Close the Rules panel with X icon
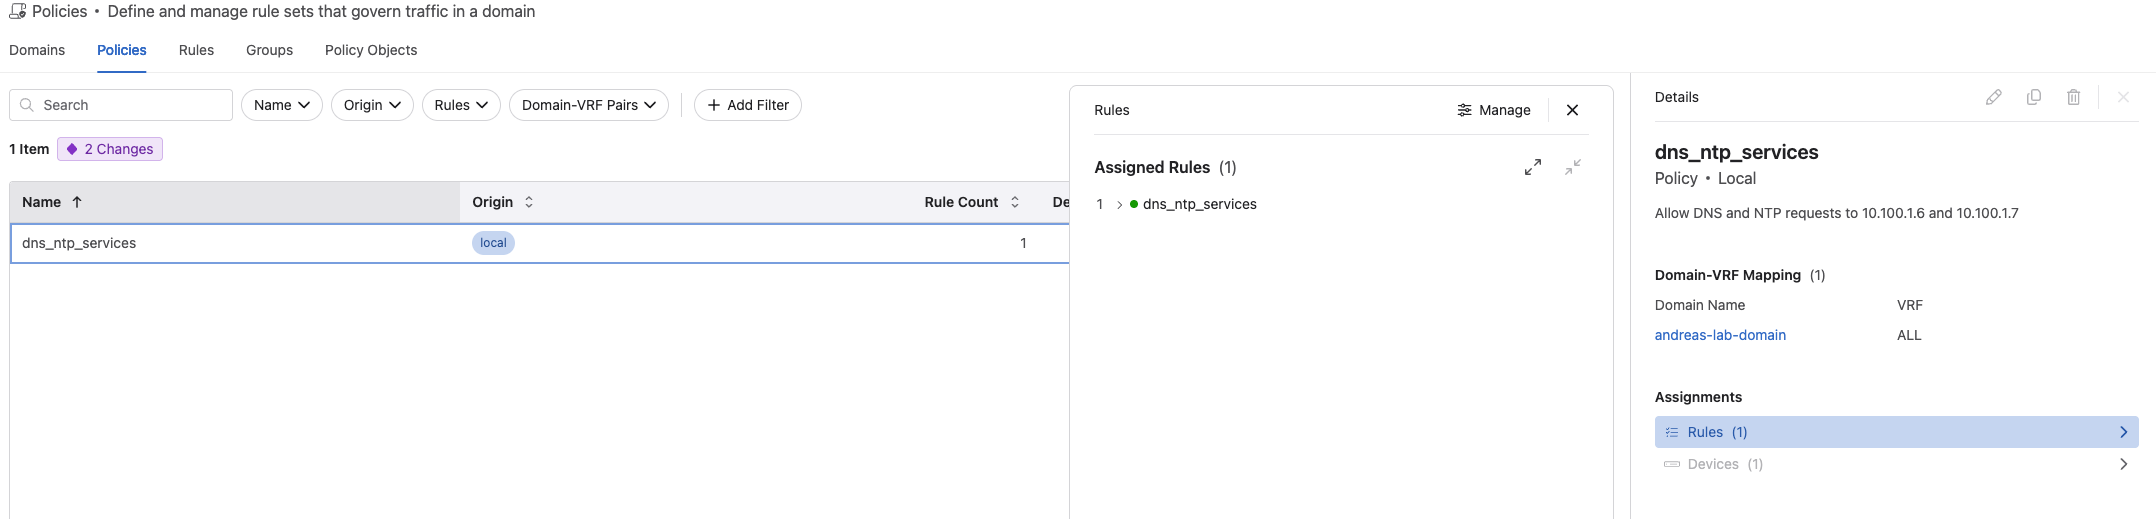 click(x=1572, y=110)
